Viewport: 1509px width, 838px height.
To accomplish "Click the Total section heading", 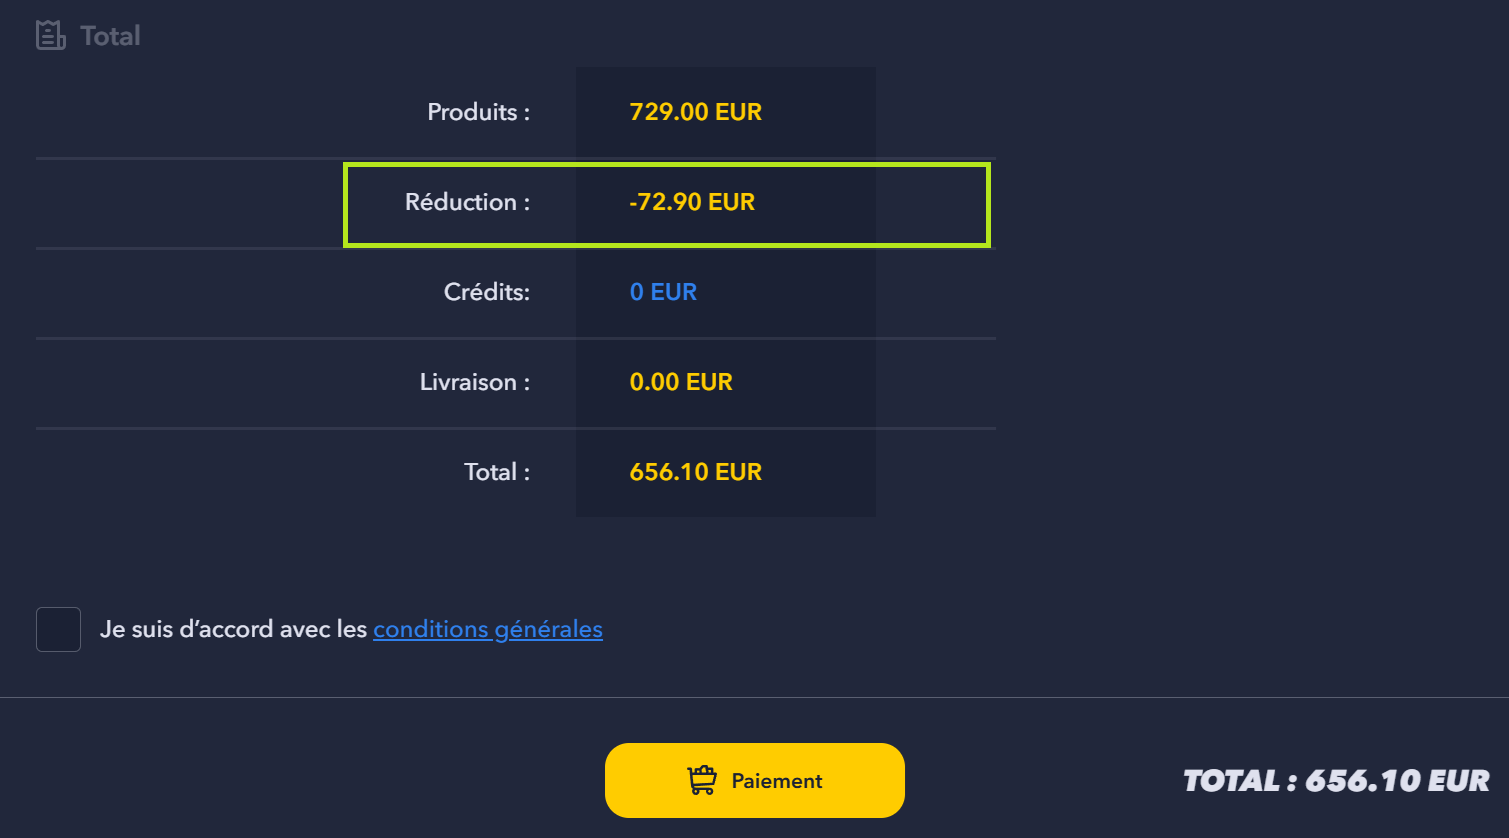I will (110, 36).
